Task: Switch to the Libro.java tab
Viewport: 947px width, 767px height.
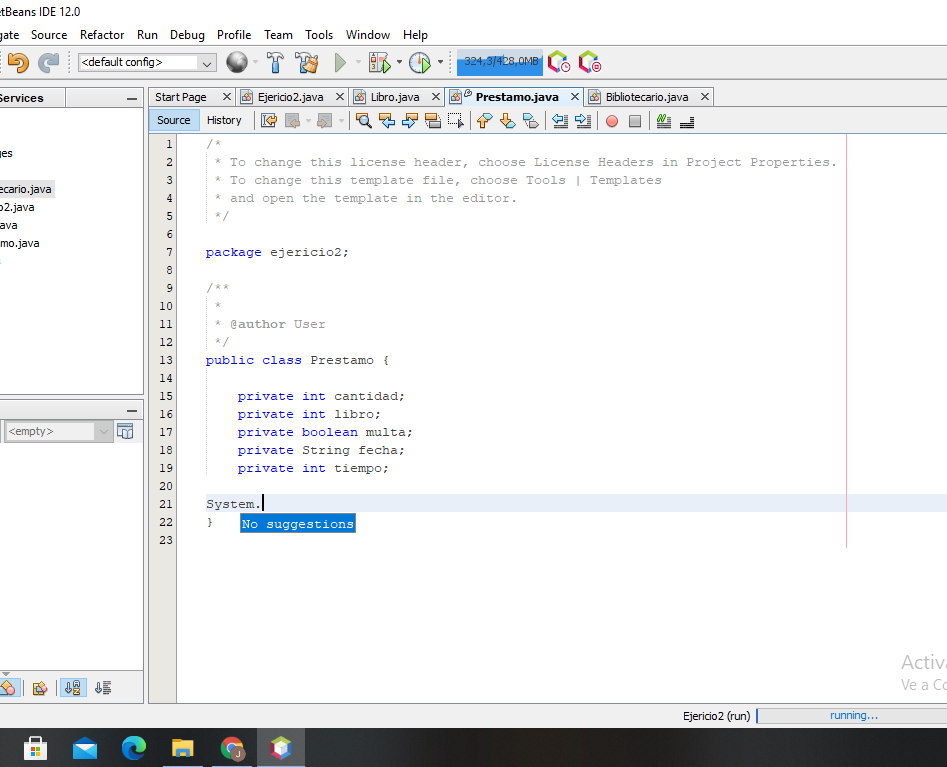Action: [395, 97]
